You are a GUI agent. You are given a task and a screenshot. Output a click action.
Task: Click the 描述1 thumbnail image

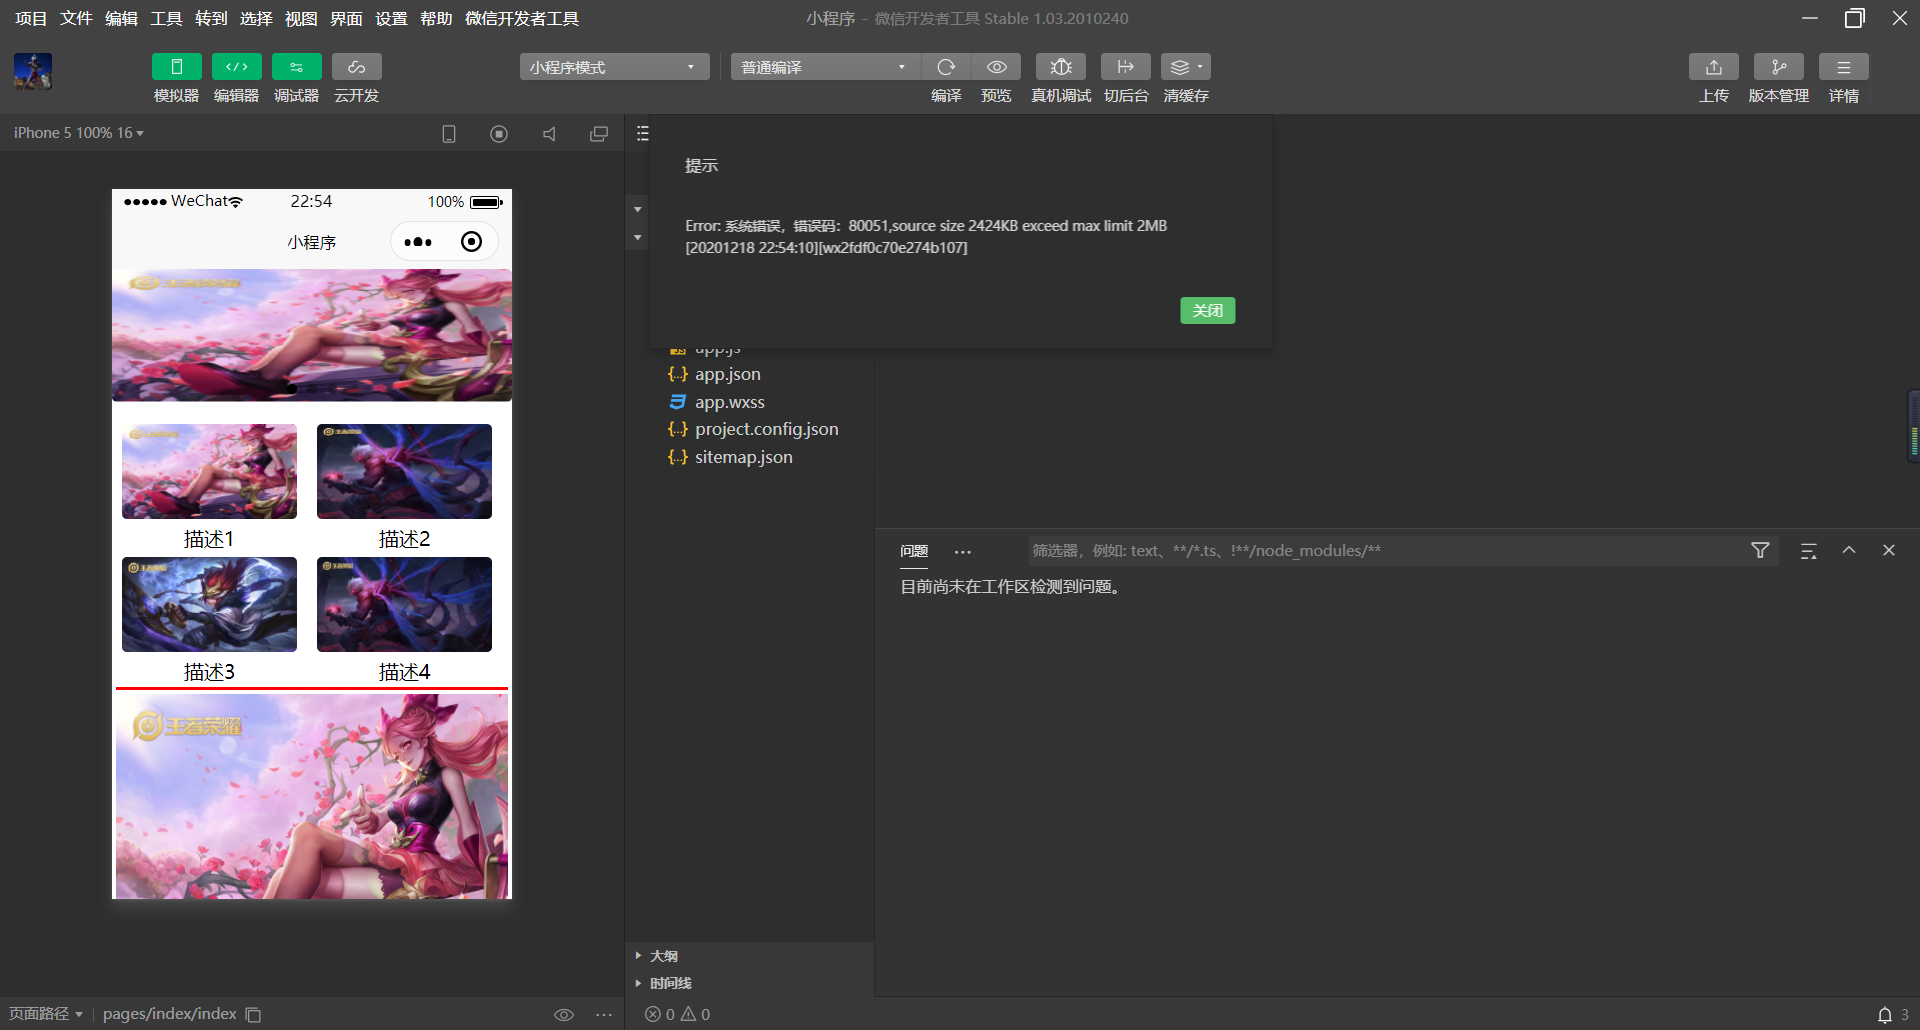(210, 472)
